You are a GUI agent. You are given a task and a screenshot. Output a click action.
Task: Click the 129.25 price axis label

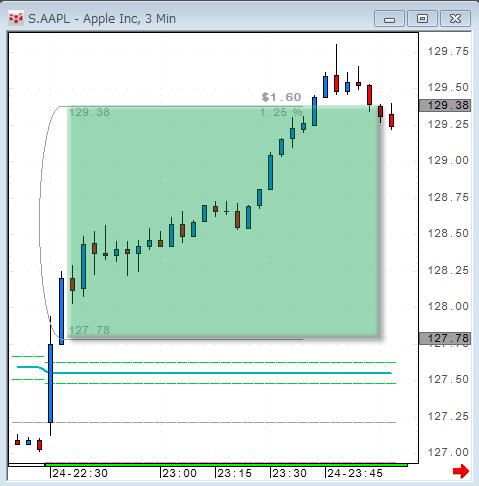click(448, 124)
